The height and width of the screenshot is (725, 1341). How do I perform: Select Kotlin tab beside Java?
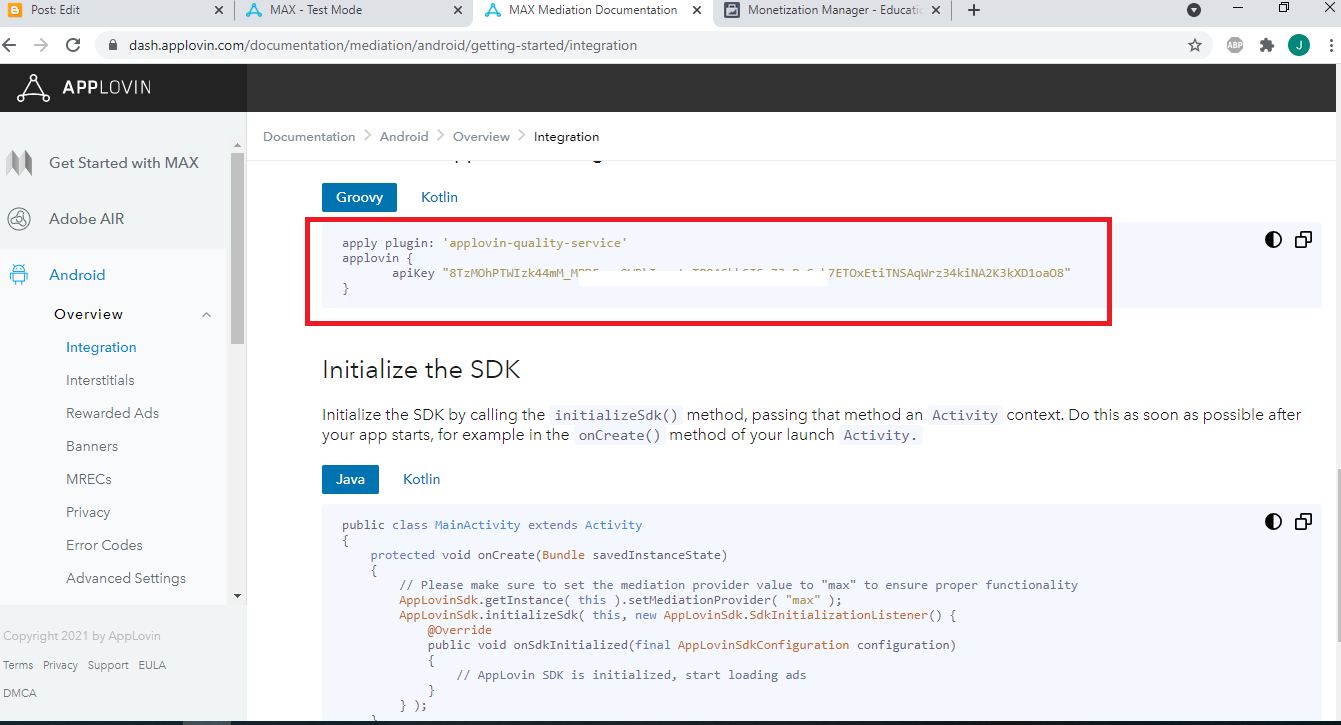[421, 479]
